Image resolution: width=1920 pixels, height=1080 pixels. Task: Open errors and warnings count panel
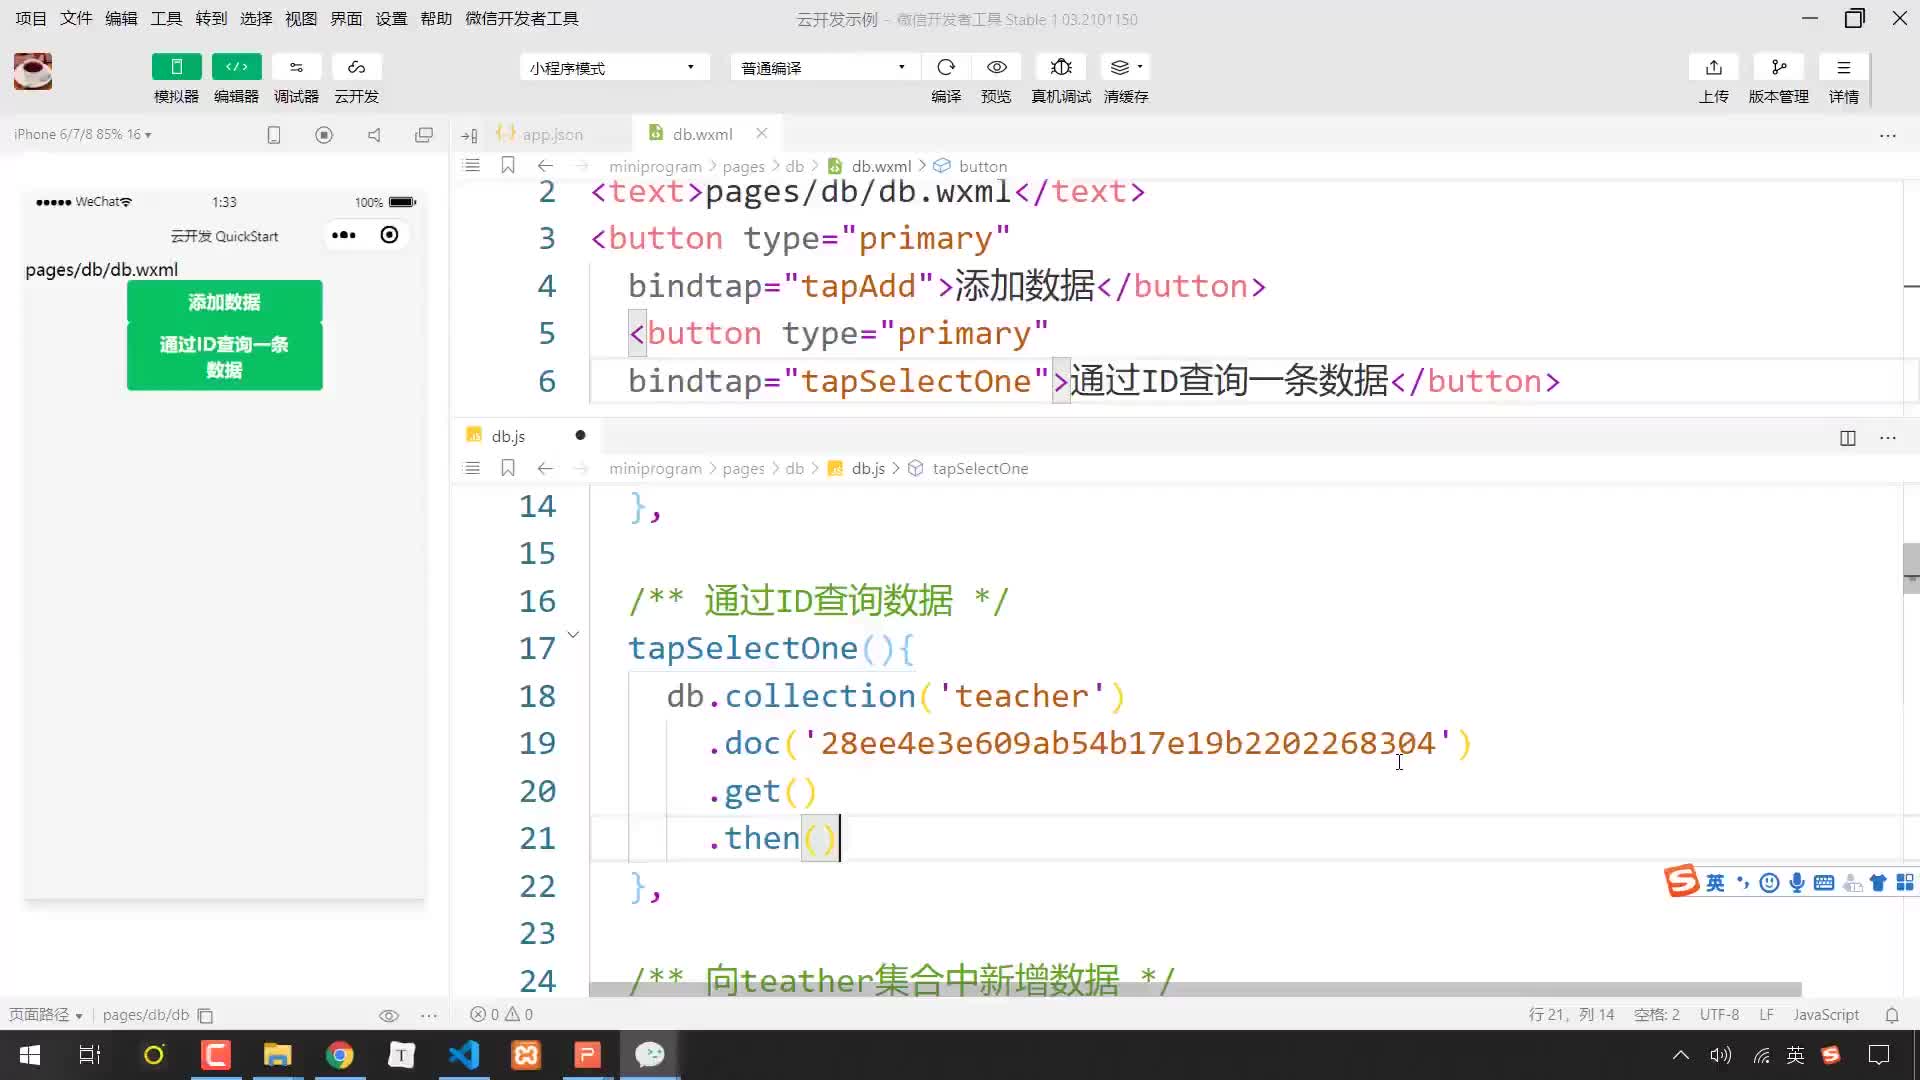click(502, 1015)
